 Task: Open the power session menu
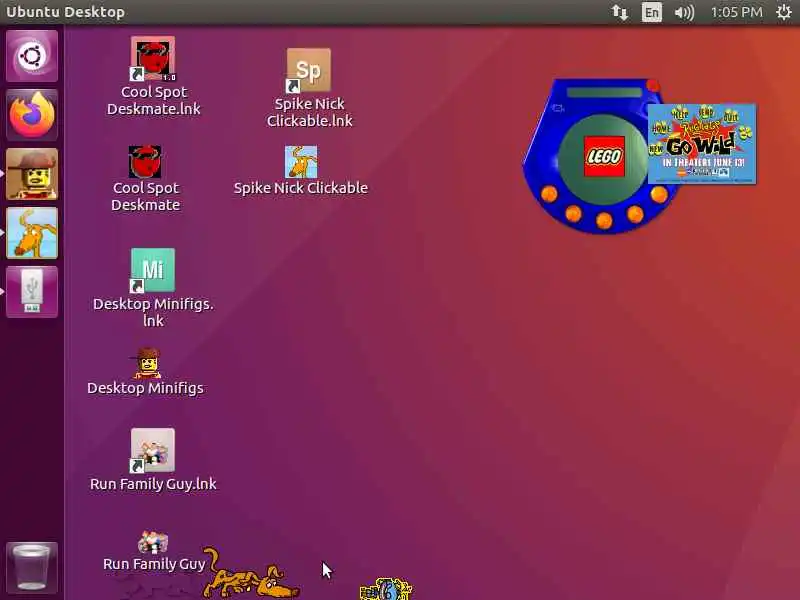pos(784,12)
